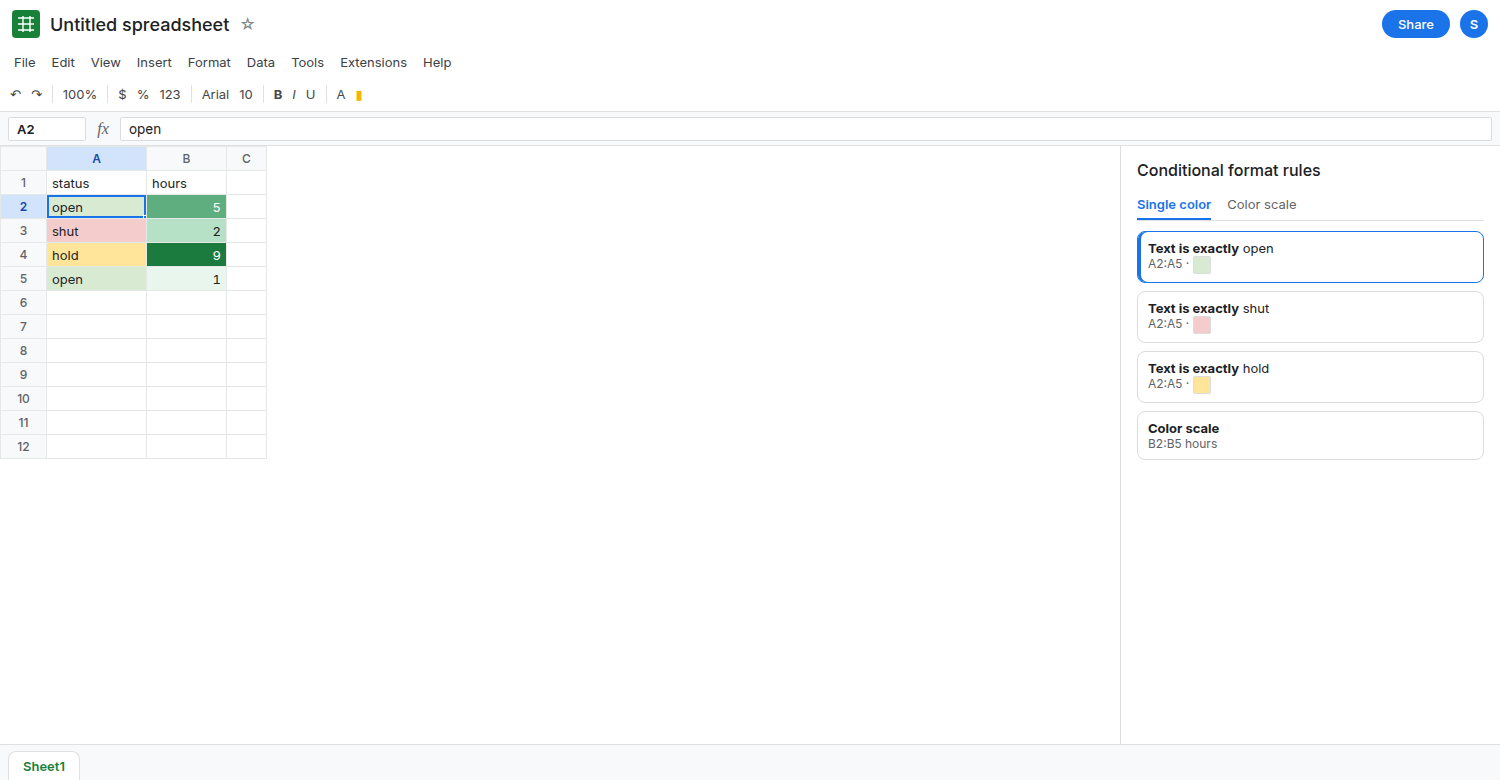Open the font size 10 dropdown

[246, 95]
